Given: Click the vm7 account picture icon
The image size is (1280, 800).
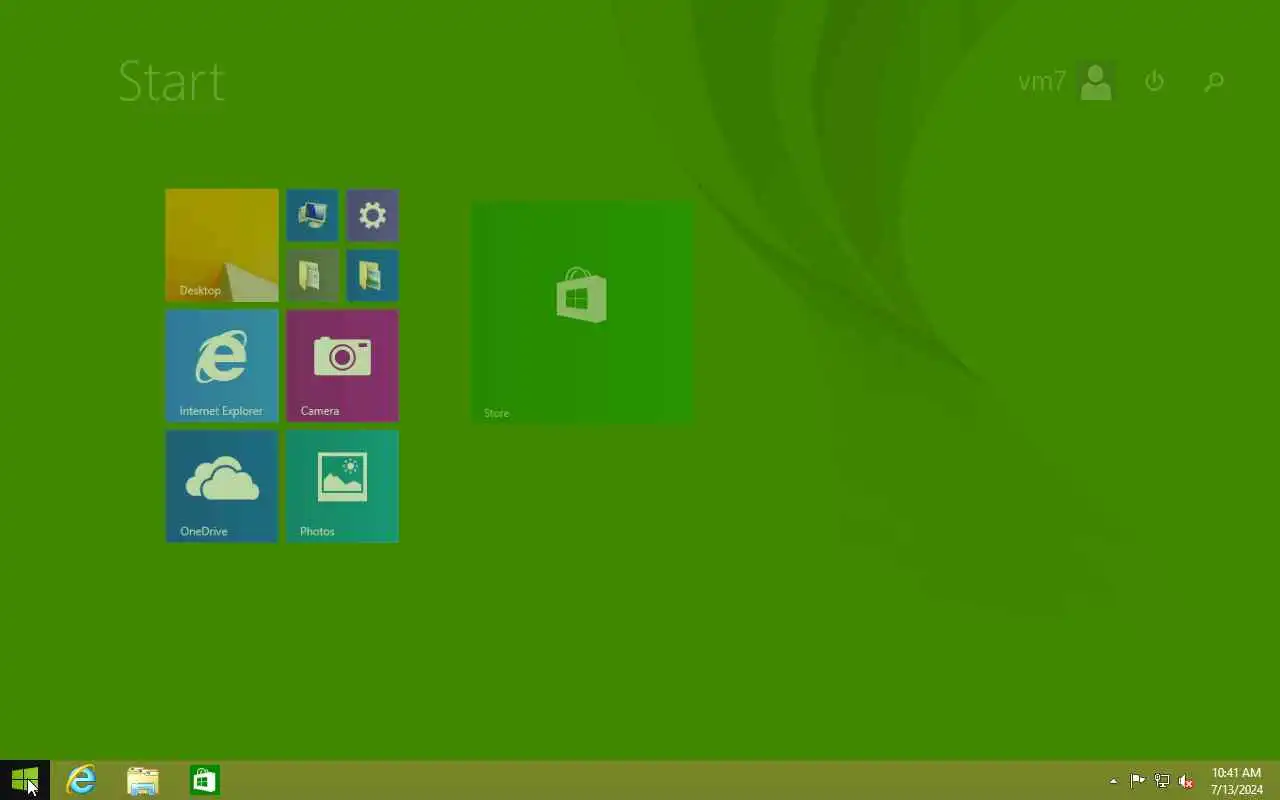Looking at the screenshot, I should pos(1097,82).
